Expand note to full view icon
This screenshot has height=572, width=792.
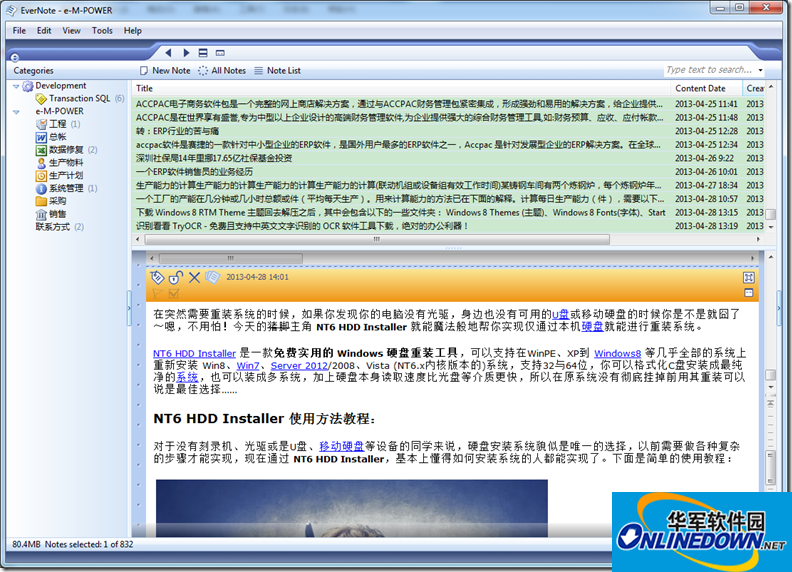click(x=749, y=277)
